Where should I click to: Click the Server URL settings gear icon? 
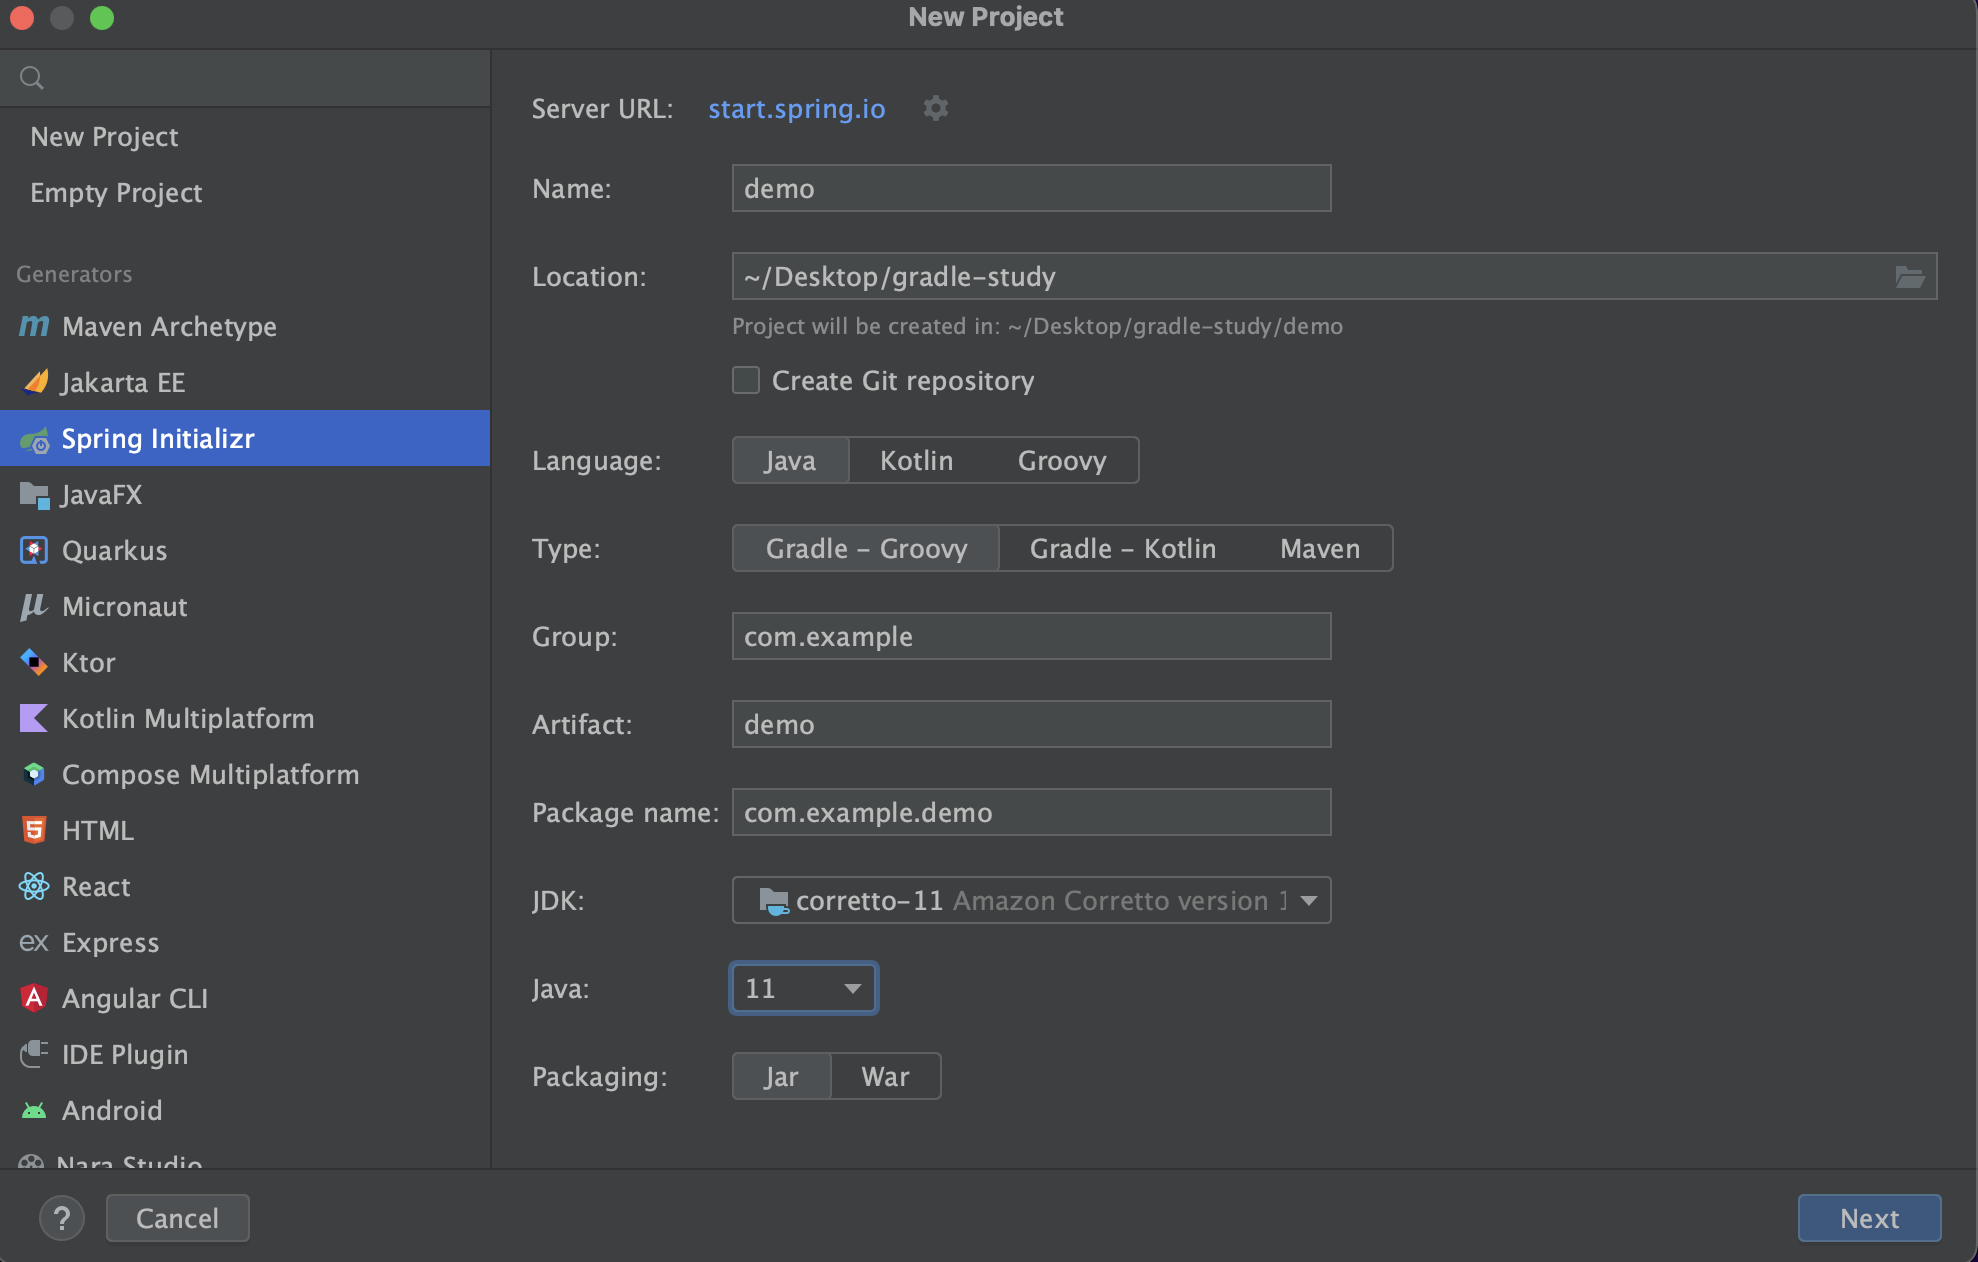[935, 108]
